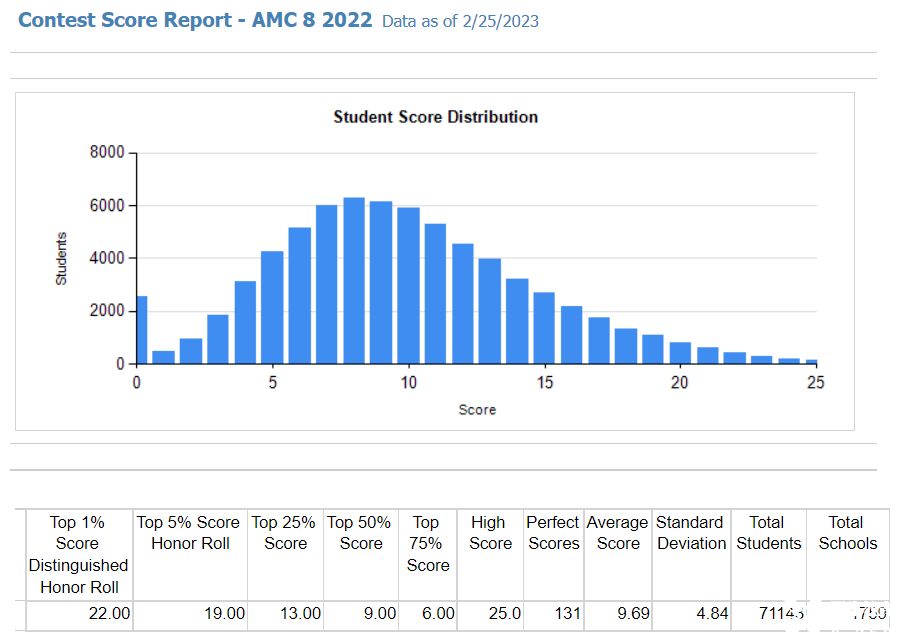Select the Perfect Scores column header
This screenshot has width=899, height=641.
pos(553,533)
